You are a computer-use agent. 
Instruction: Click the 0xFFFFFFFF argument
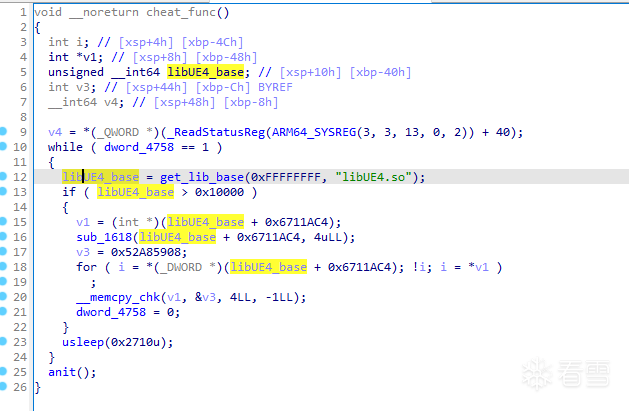(x=286, y=177)
